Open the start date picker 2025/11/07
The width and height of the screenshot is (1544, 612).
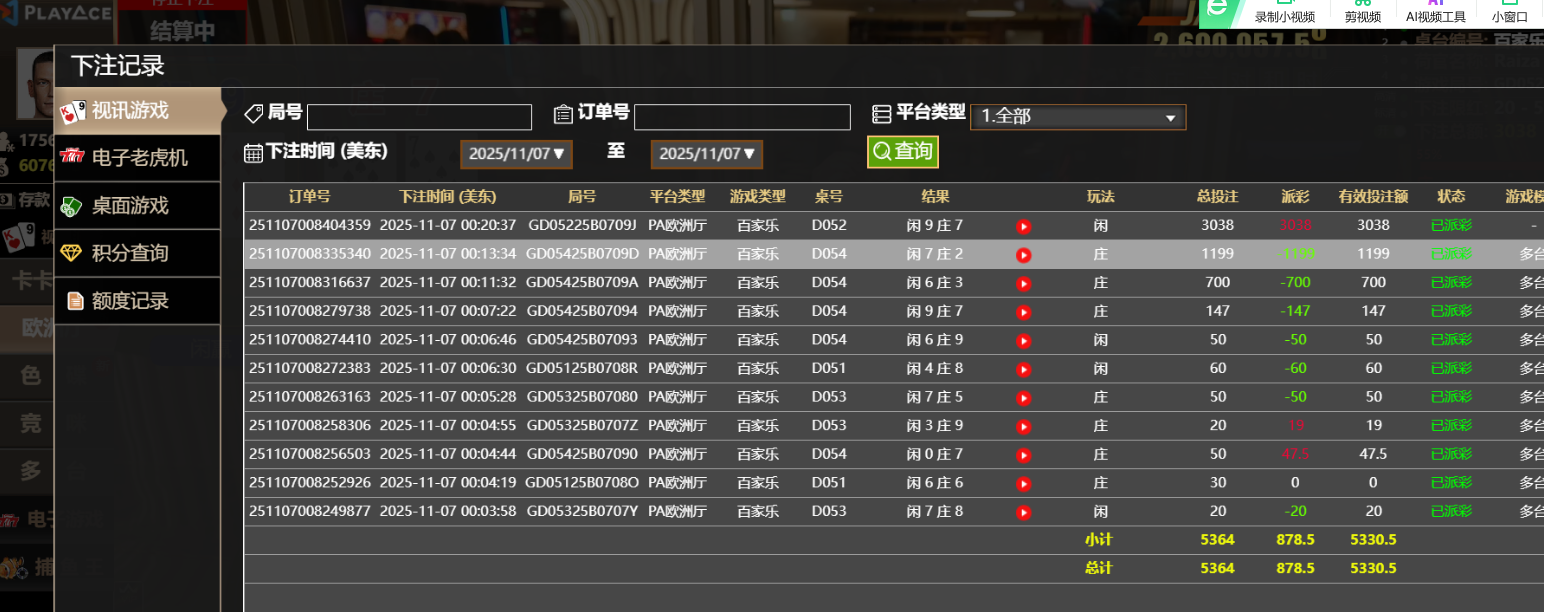coord(516,154)
